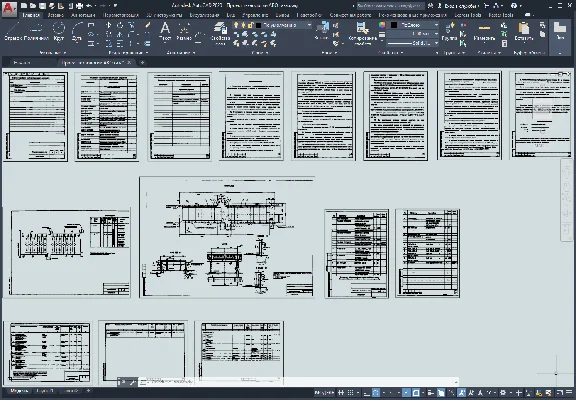
Task: Click the Paste (Вставить) clipboard icon
Action: 523,32
